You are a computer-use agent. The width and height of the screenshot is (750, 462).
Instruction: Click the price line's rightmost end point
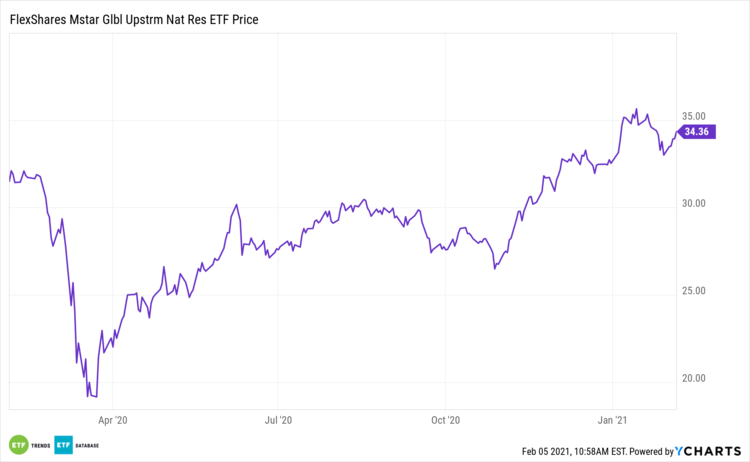coord(676,132)
